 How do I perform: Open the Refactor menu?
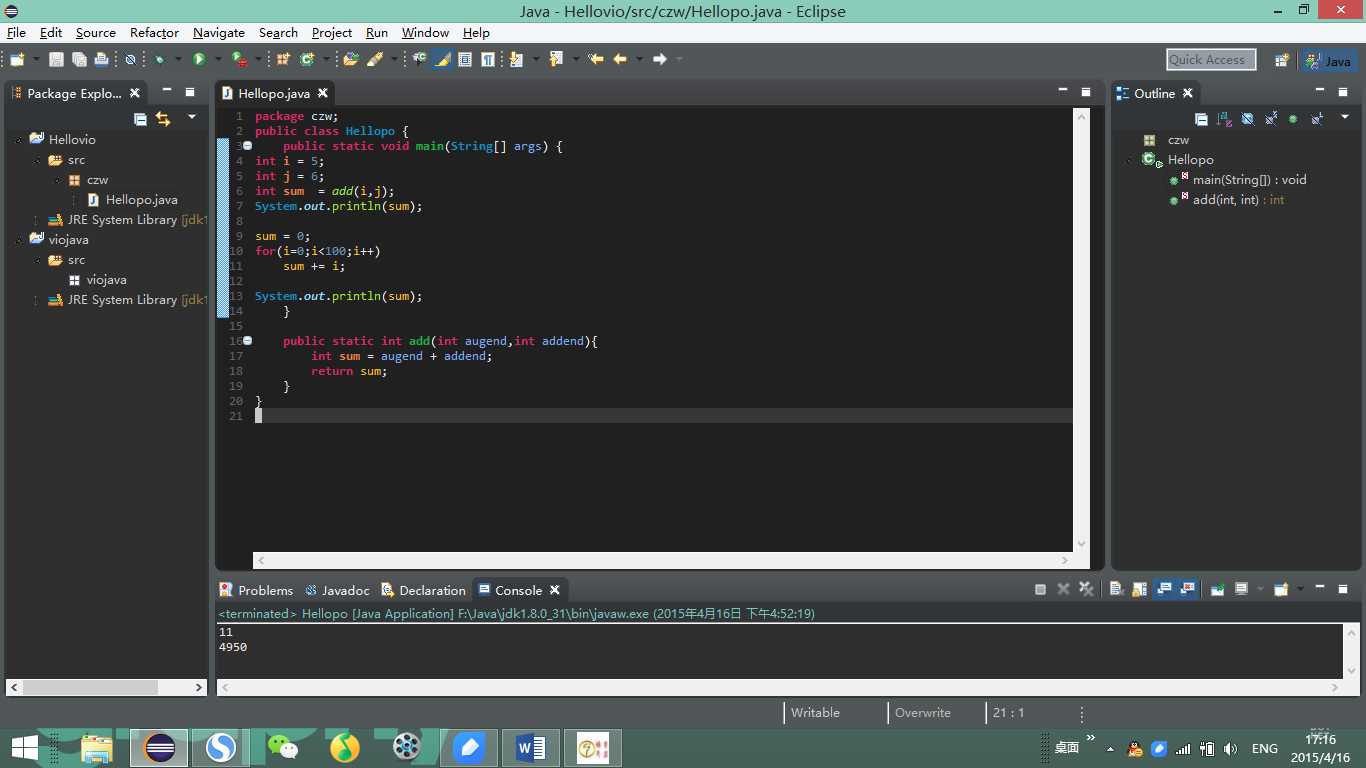[154, 33]
